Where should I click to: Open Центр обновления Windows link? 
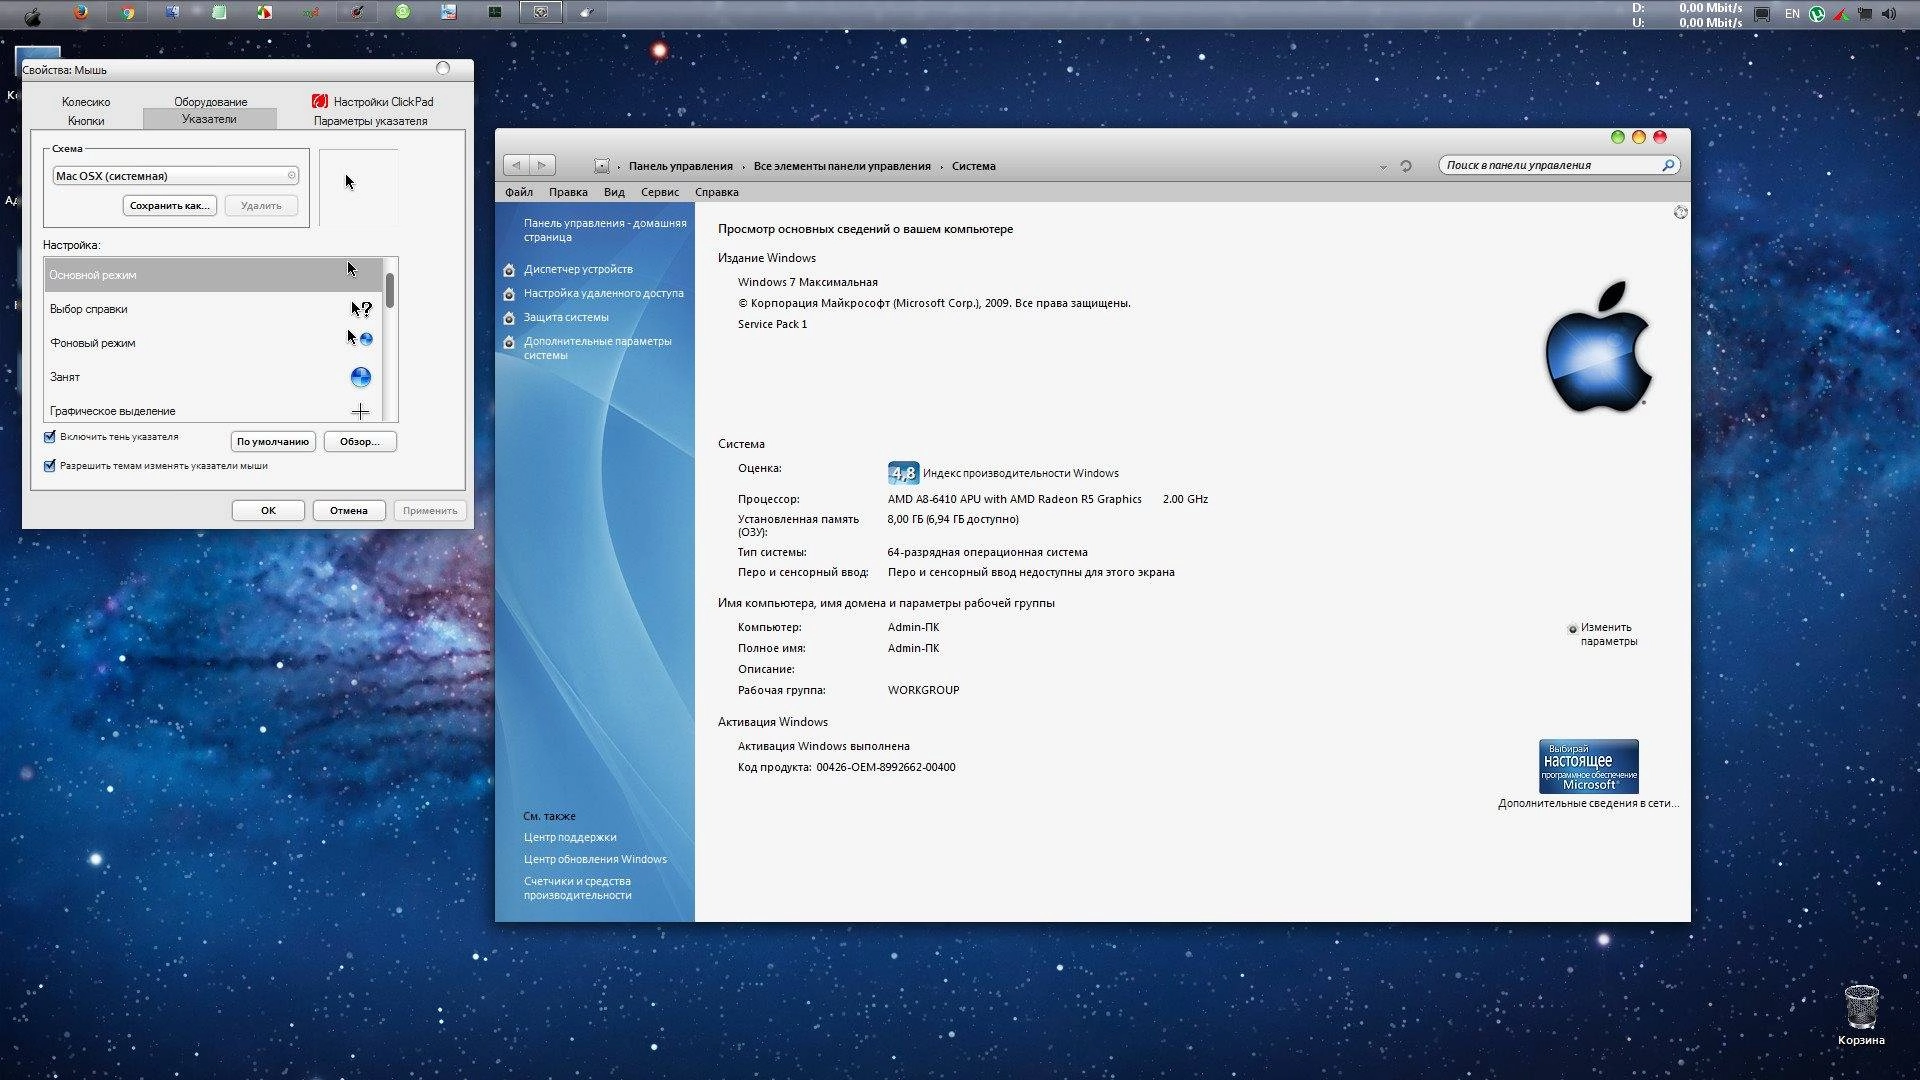(x=595, y=859)
